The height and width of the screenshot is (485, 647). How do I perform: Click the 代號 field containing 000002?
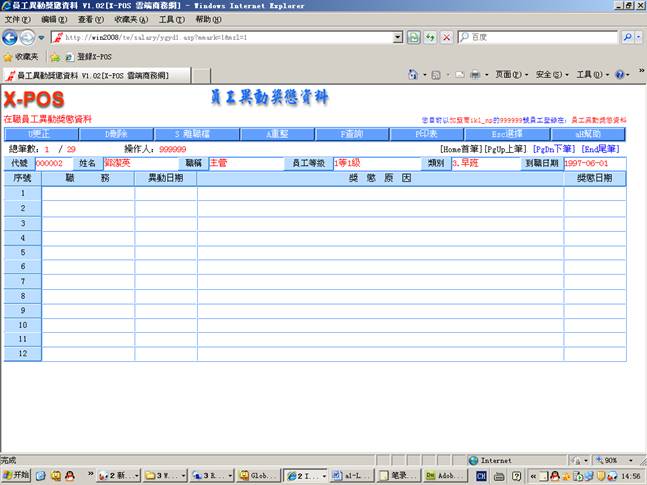54,163
